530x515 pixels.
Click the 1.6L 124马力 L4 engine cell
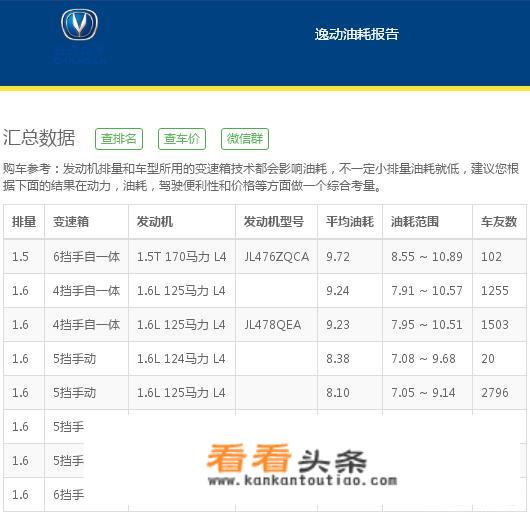point(181,359)
